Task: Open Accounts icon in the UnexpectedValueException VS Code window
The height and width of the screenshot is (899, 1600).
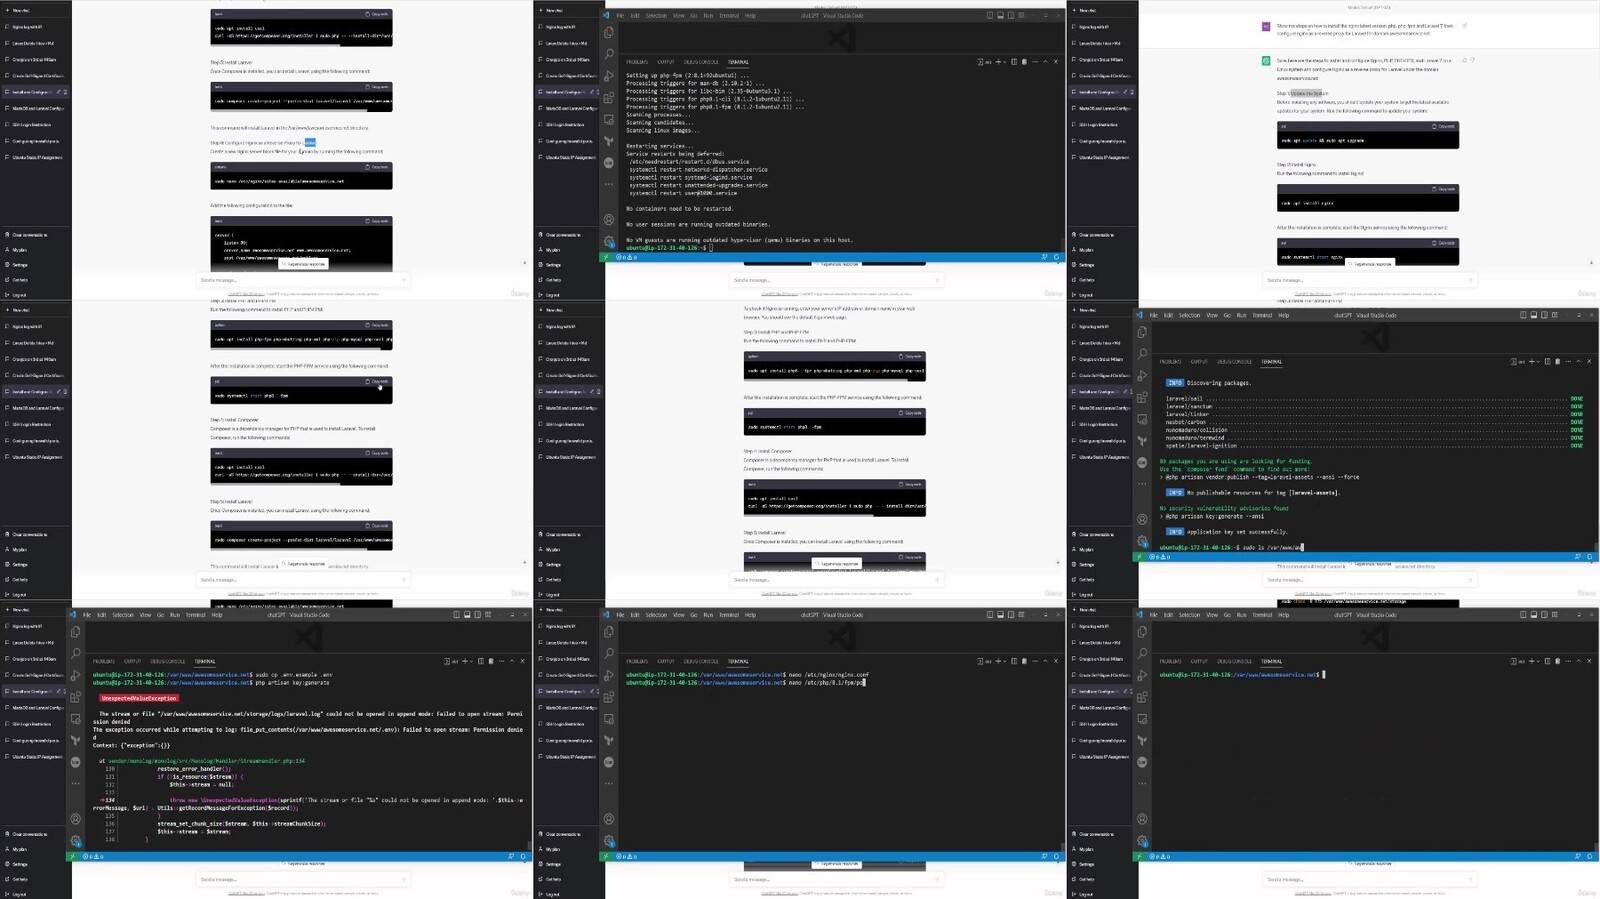Action: [76, 819]
